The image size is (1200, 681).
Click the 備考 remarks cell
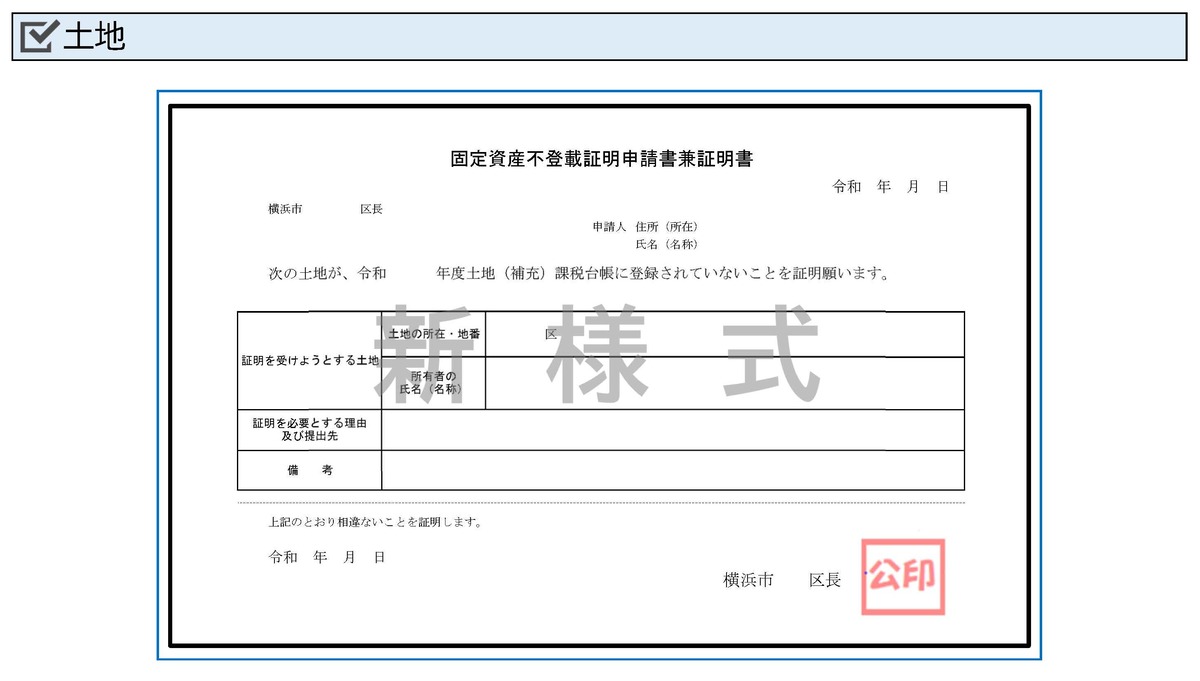tap(309, 470)
